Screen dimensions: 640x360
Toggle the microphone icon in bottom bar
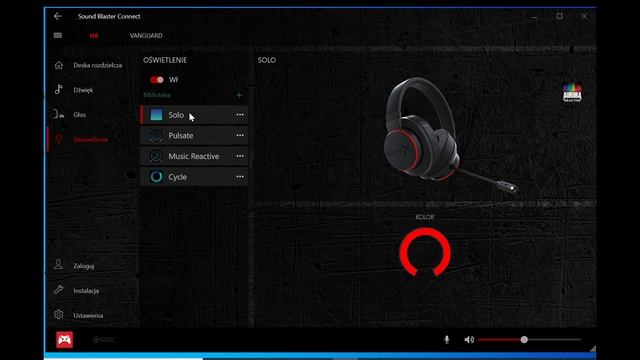(447, 340)
